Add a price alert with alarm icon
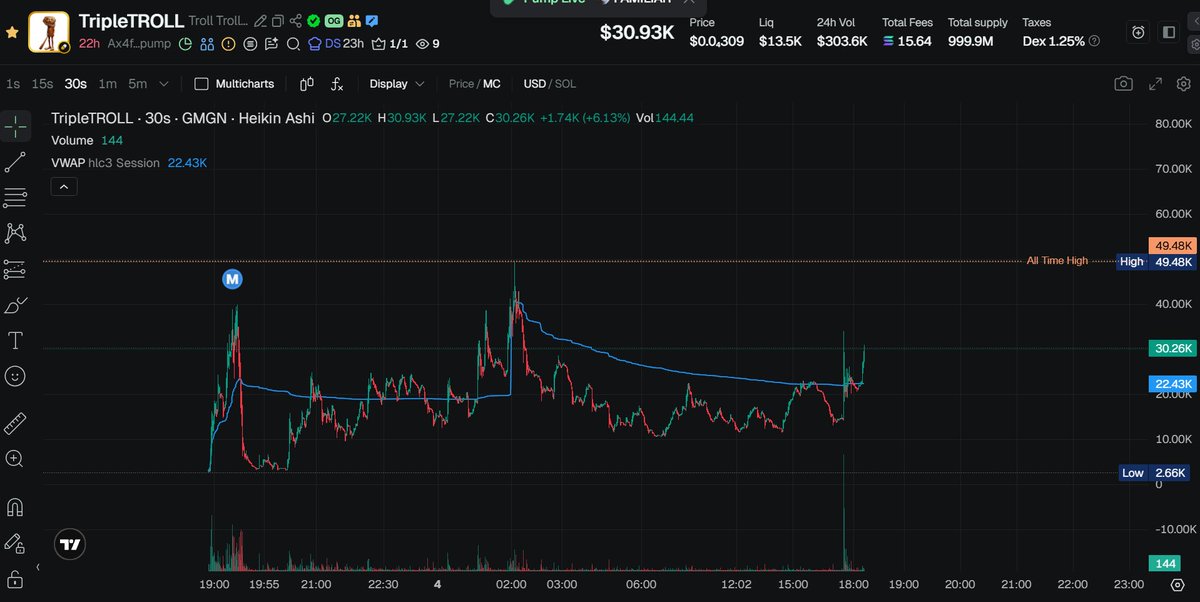Viewport: 1200px width, 602px height. tap(1138, 32)
